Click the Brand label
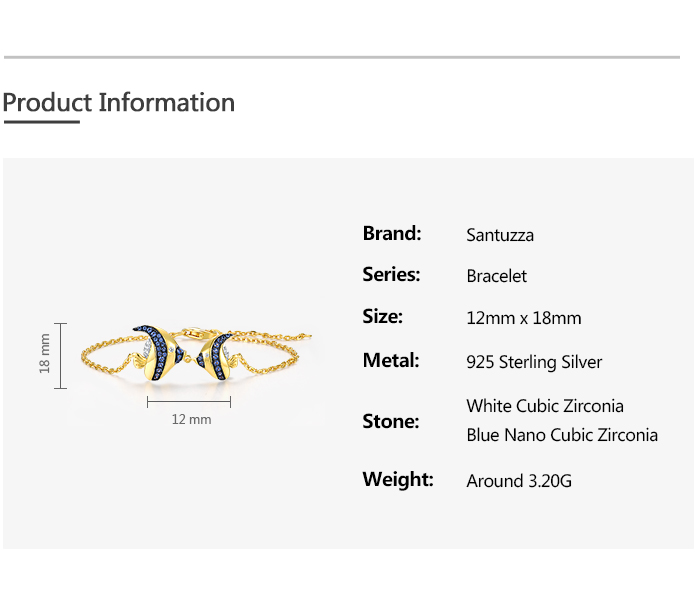Image resolution: width=700 pixels, height=610 pixels. pyautogui.click(x=392, y=234)
